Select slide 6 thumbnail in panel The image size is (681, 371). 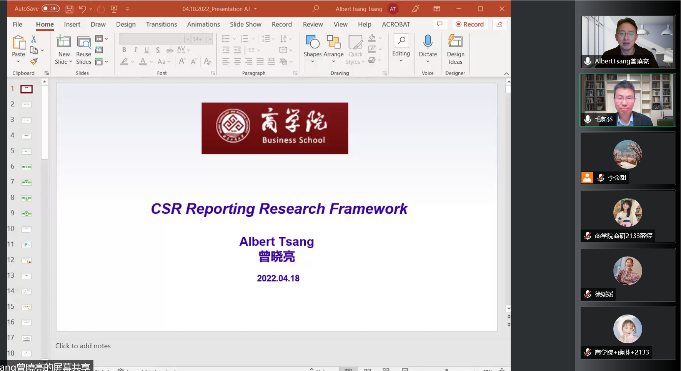26,167
